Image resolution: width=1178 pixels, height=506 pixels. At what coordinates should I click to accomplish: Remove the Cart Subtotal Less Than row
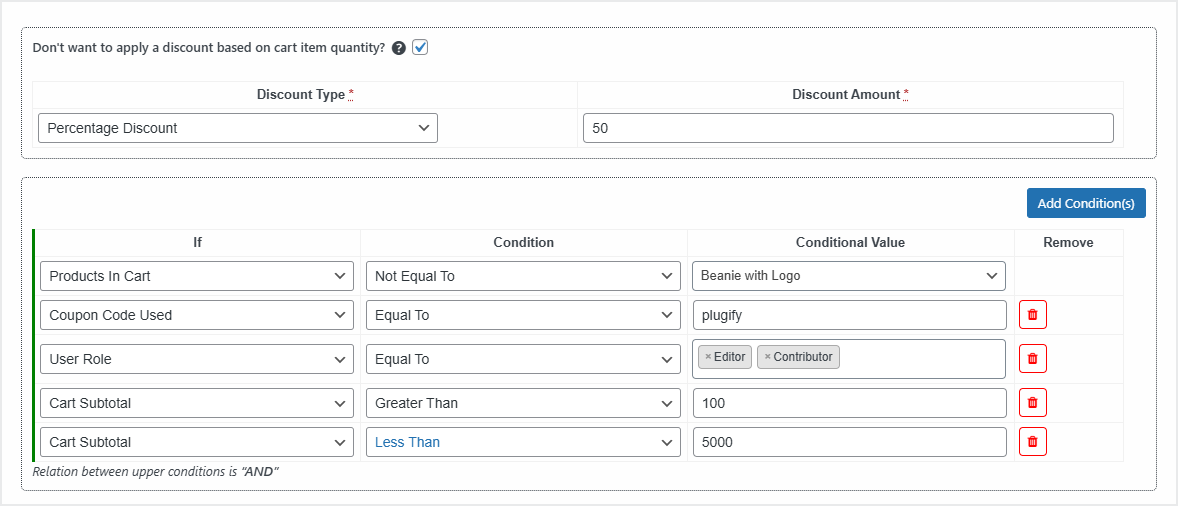click(x=1032, y=442)
